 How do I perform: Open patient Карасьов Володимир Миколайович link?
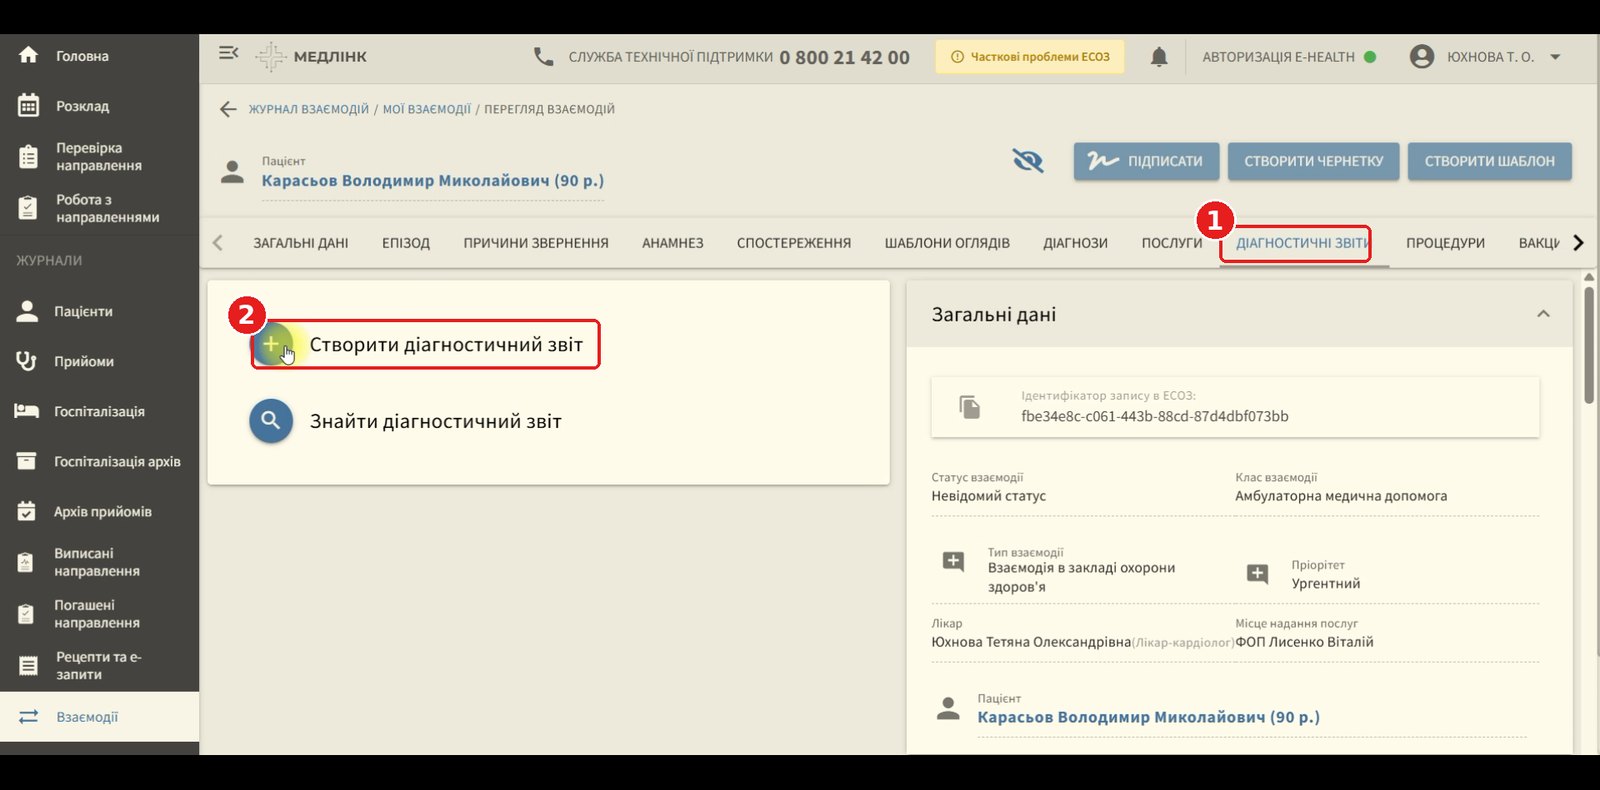433,181
